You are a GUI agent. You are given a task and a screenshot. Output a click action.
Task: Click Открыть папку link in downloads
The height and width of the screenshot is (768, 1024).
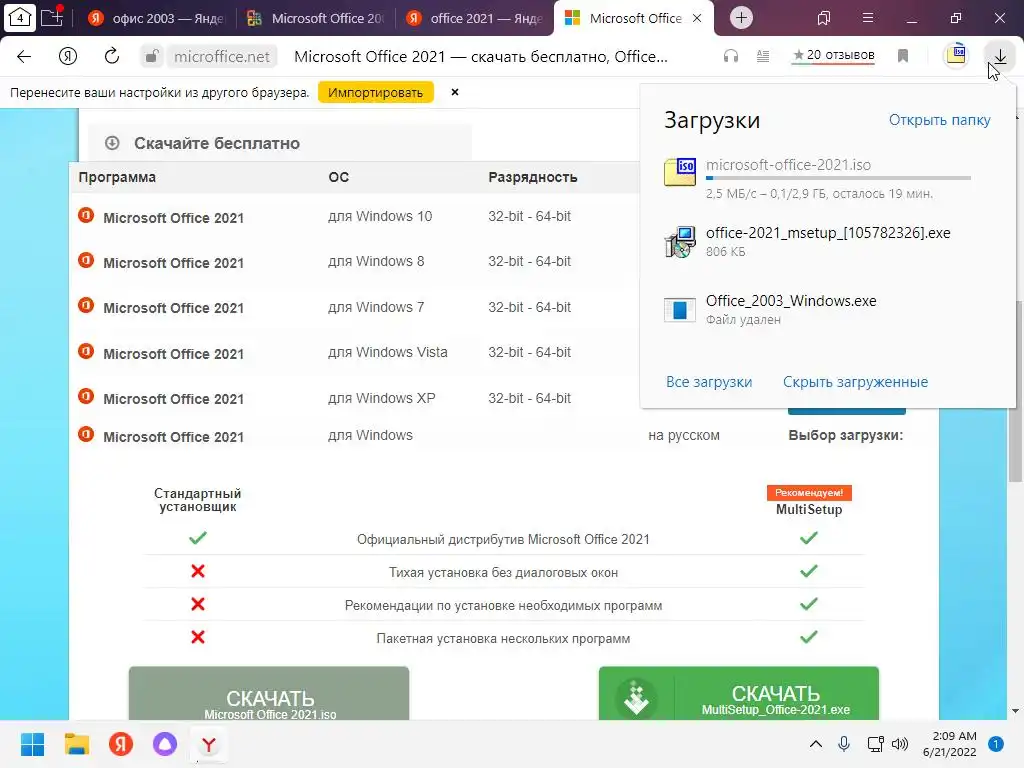click(x=939, y=120)
